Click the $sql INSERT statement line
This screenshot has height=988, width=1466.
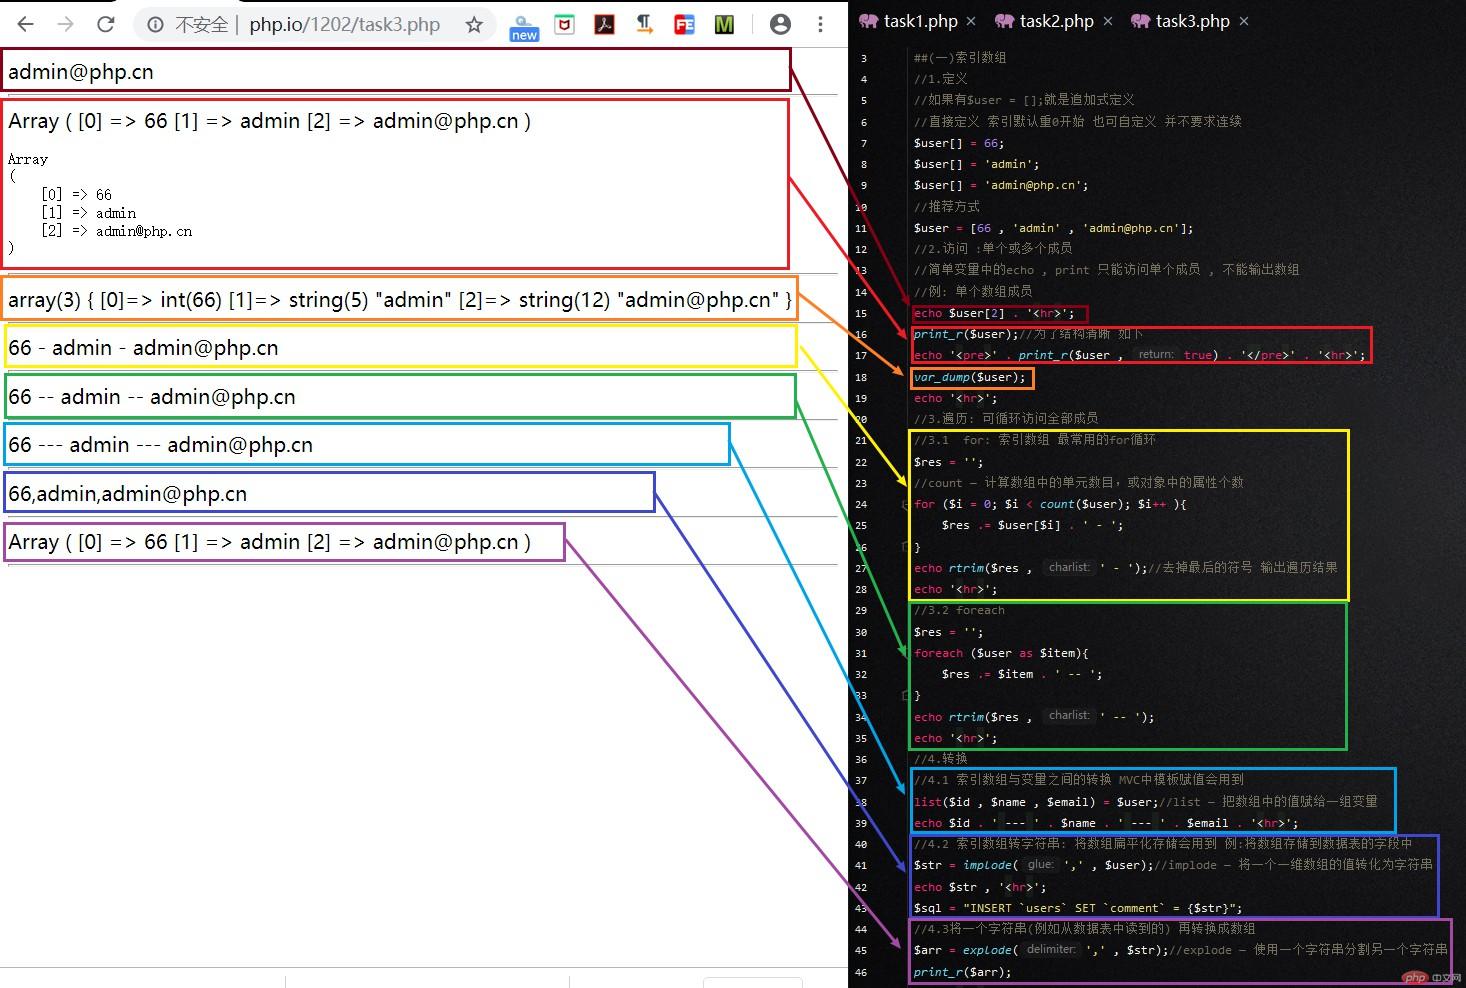pyautogui.click(x=1078, y=908)
